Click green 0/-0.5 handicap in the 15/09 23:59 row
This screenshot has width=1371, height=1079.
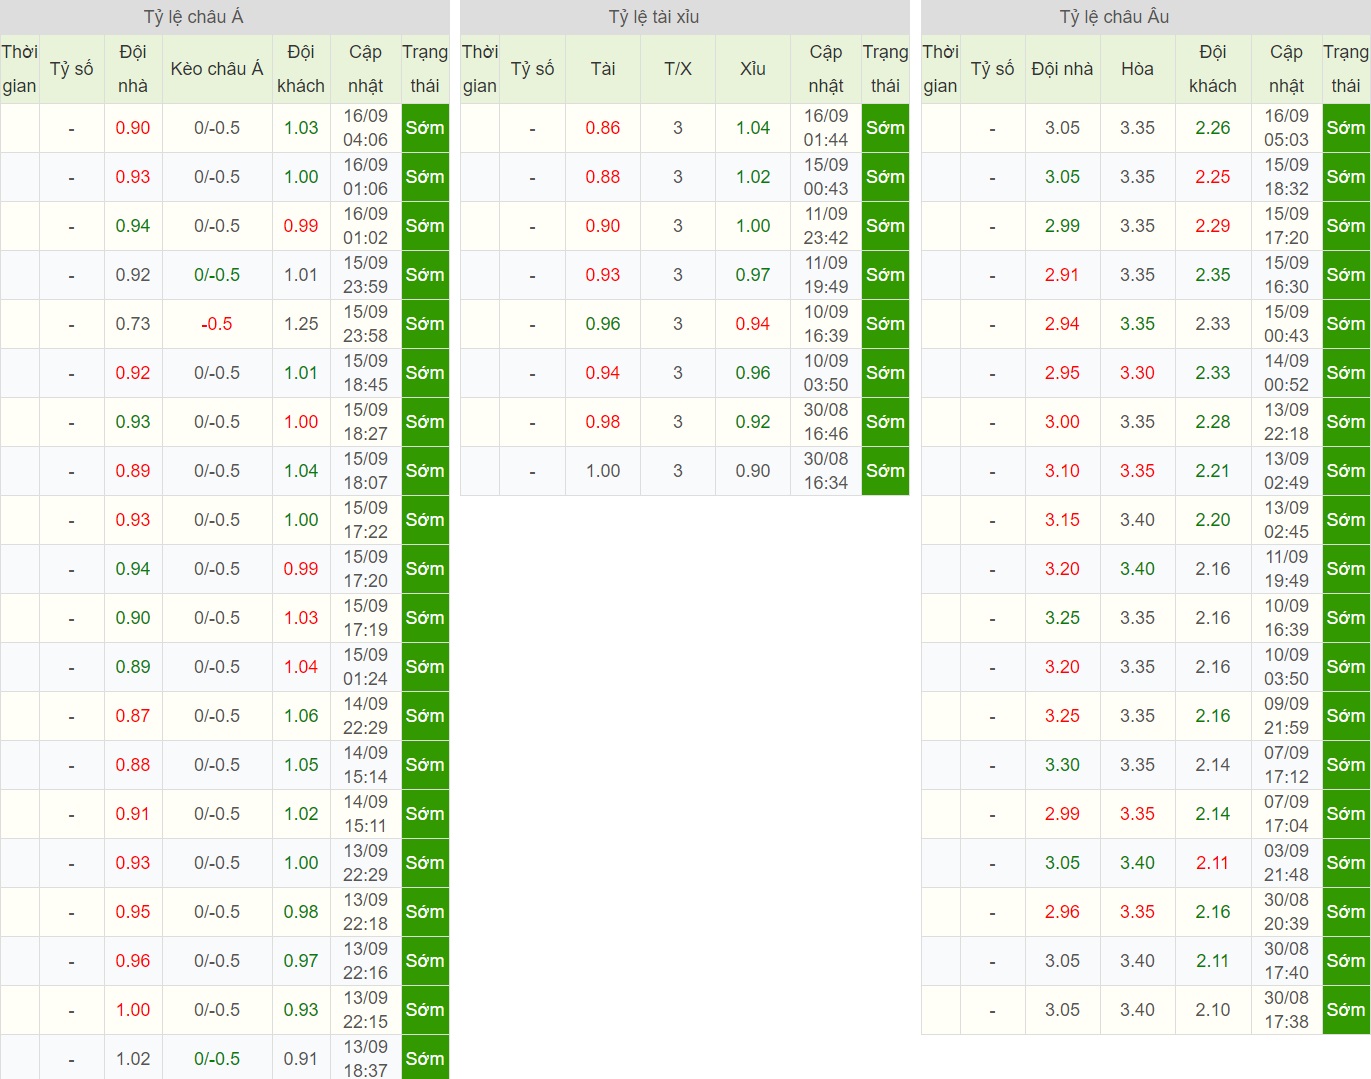[217, 275]
